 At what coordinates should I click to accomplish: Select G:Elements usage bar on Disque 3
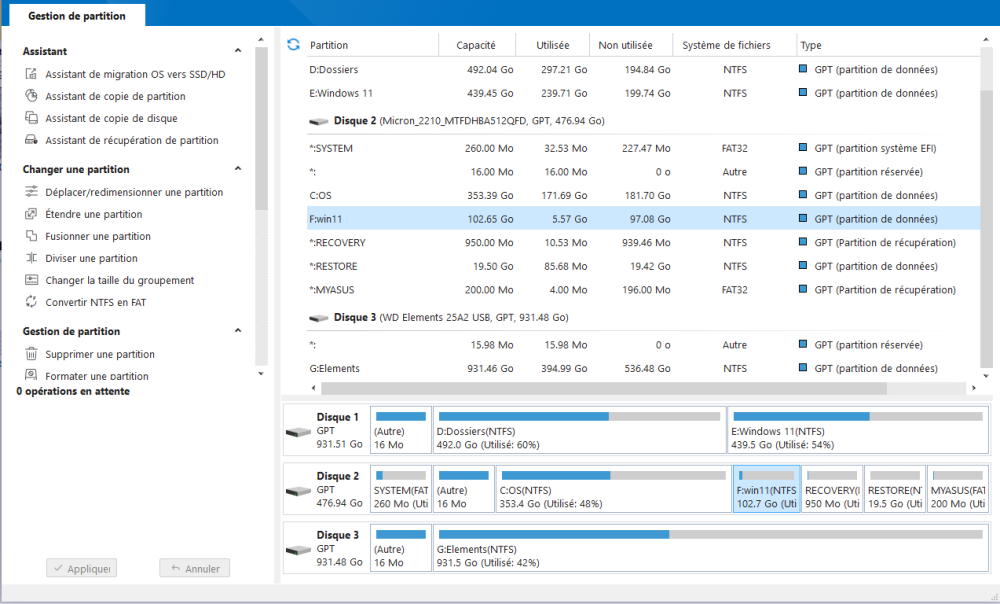pos(710,534)
